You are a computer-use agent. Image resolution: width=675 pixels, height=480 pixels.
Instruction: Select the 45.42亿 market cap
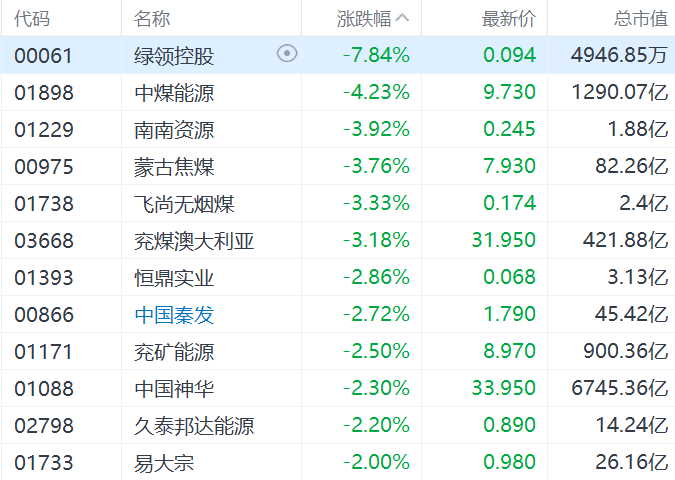coord(632,314)
